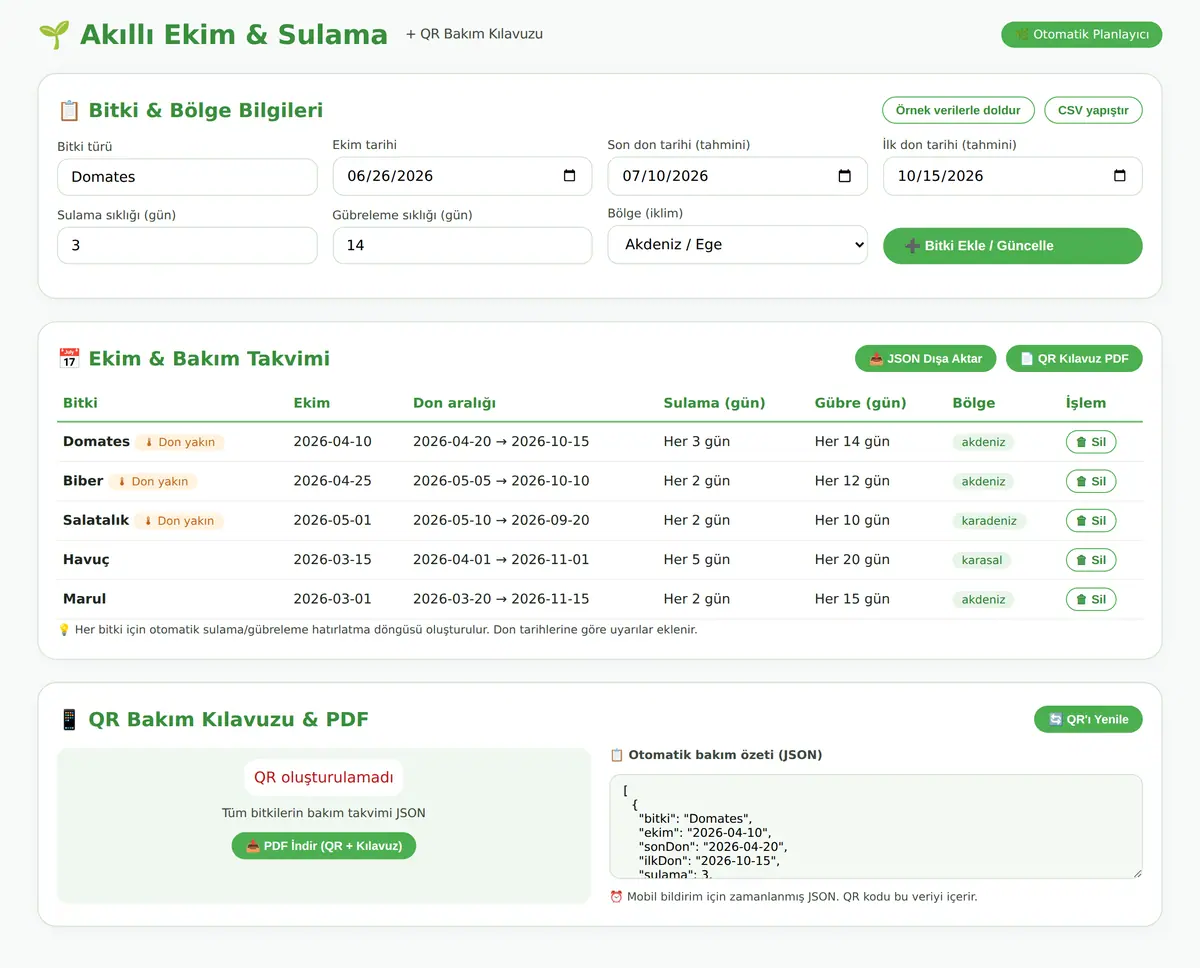Screen dimensions: 1200x968
Task: Click the Otomatik Planlayıcı button
Action: 1081,34
